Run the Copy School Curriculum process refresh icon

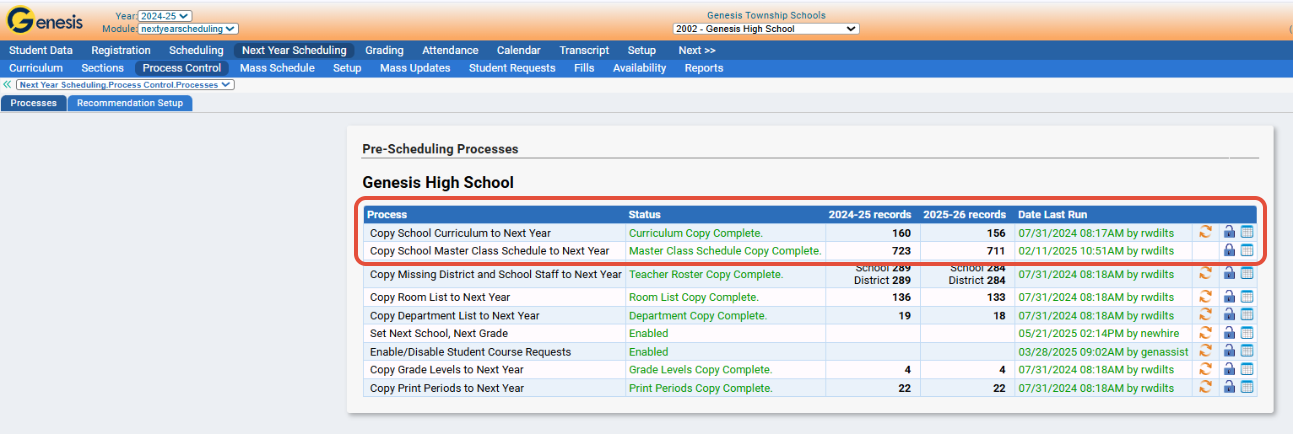(1205, 232)
